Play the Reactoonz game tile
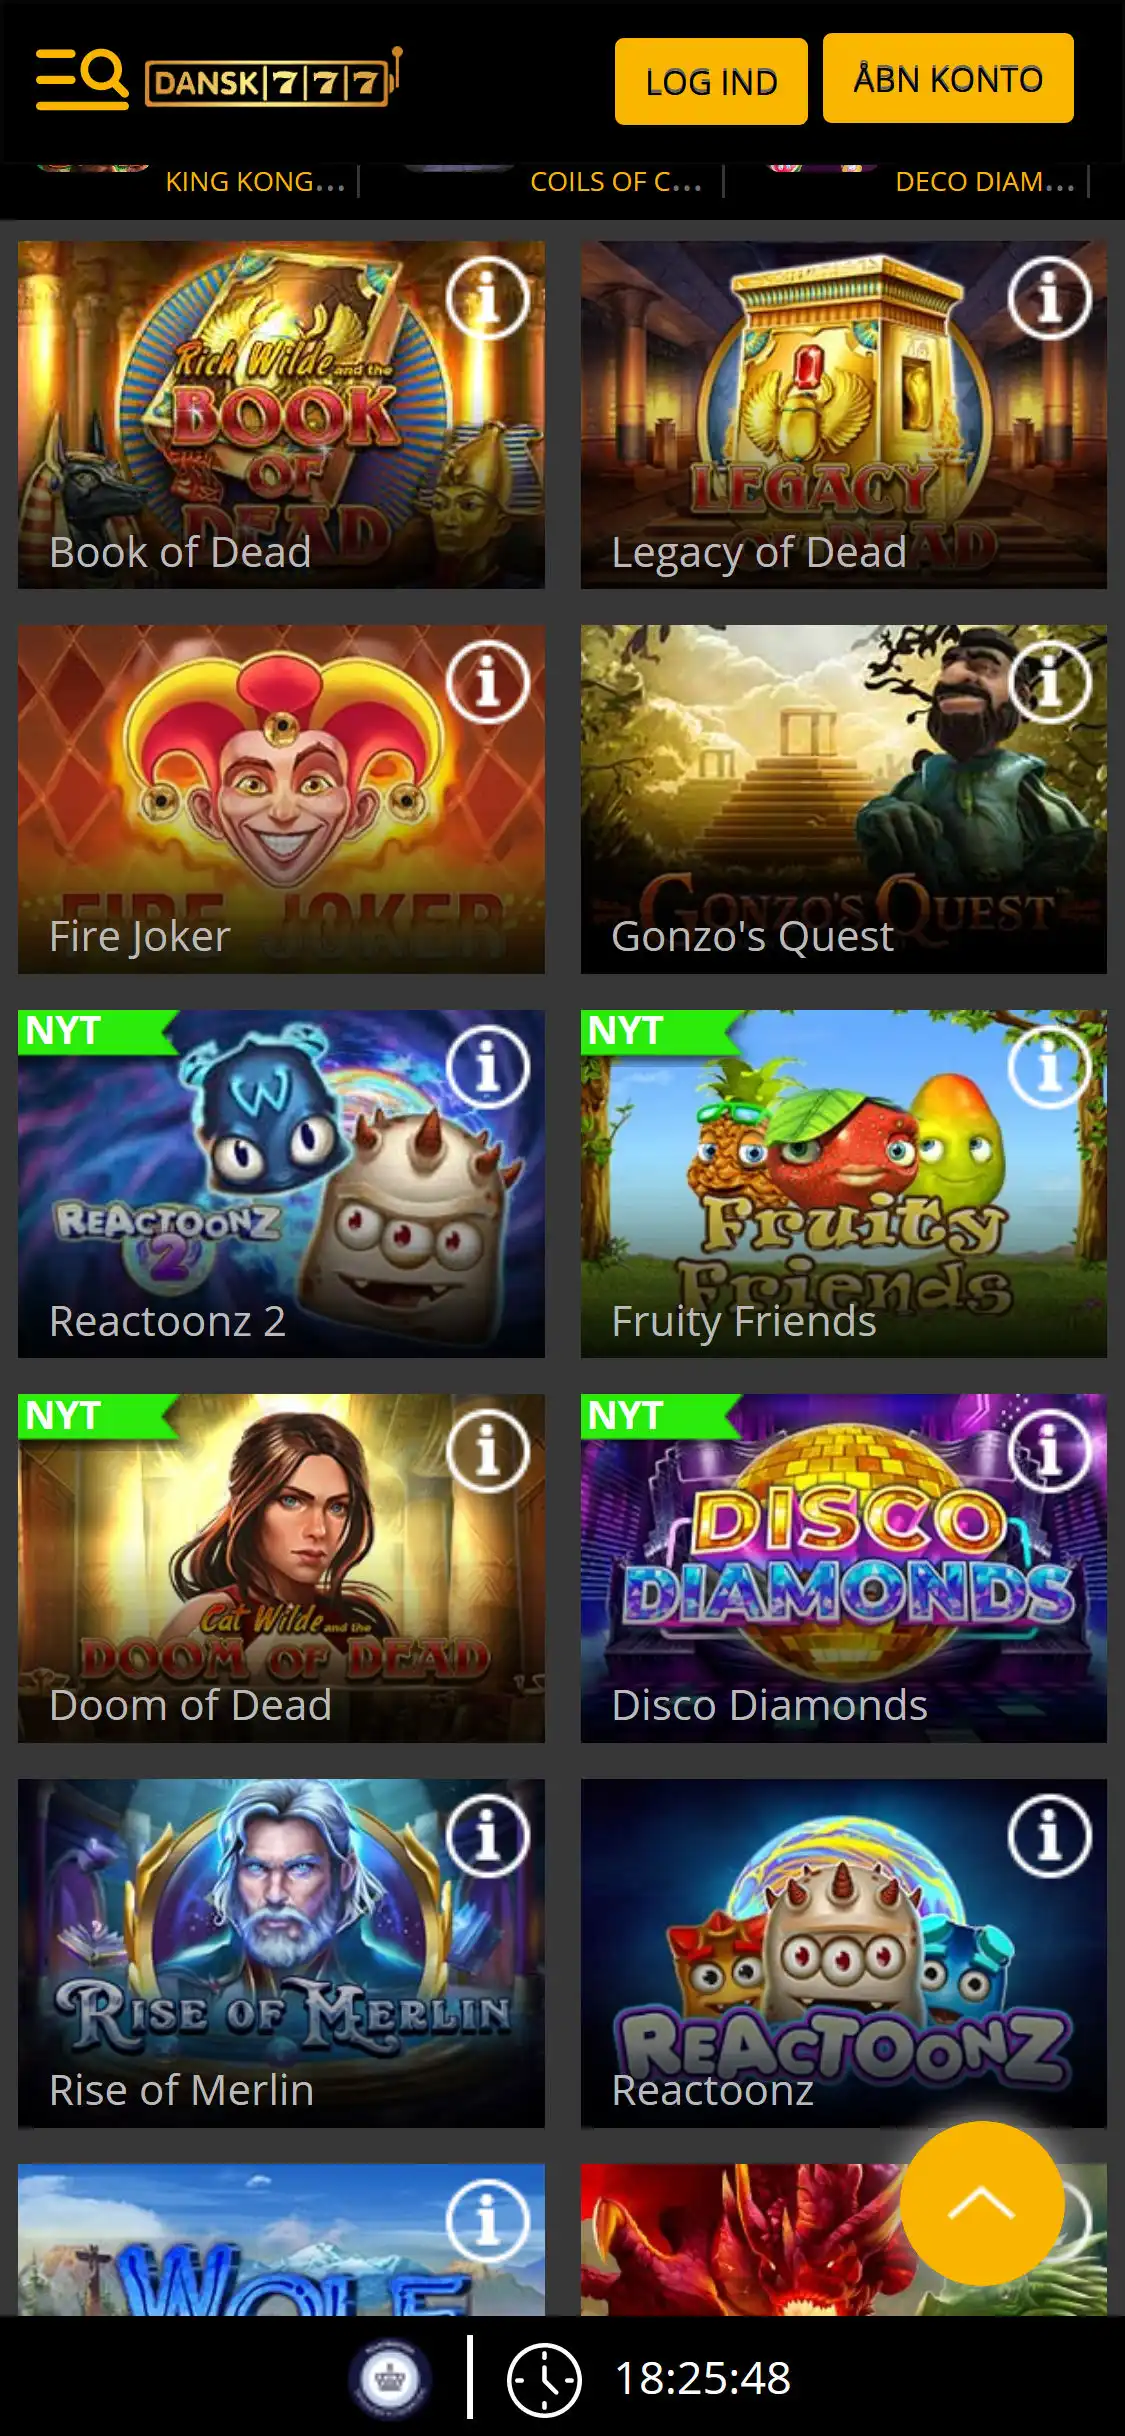Viewport: 1125px width, 2436px height. (843, 1952)
